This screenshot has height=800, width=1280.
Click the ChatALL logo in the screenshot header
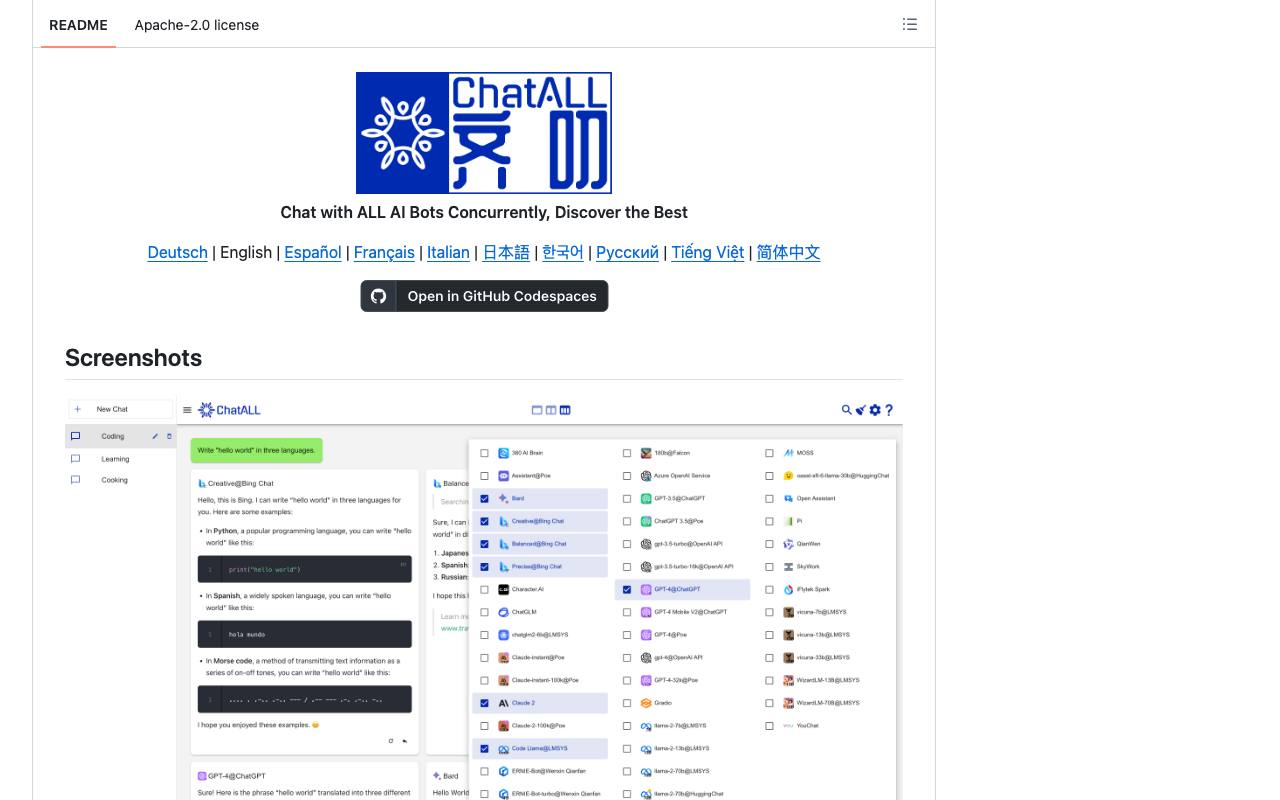point(230,410)
